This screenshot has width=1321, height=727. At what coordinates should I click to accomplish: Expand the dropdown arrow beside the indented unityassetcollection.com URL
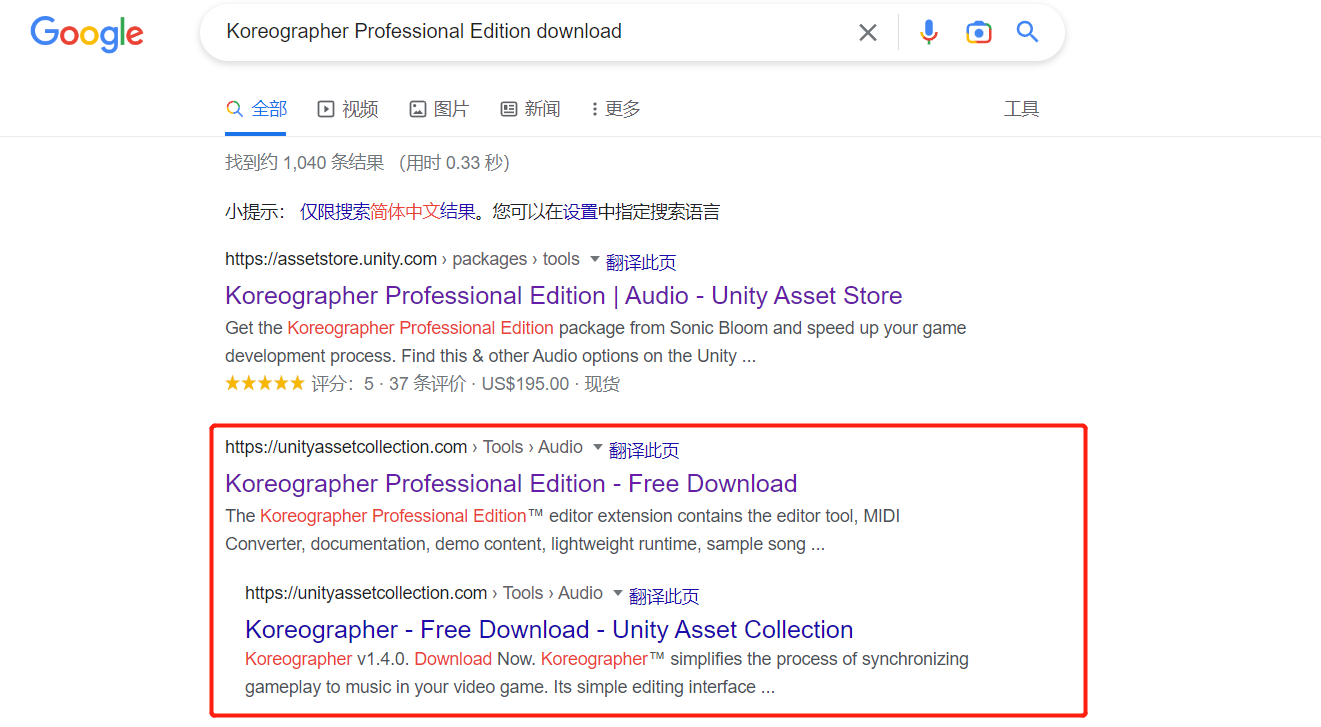tap(617, 593)
